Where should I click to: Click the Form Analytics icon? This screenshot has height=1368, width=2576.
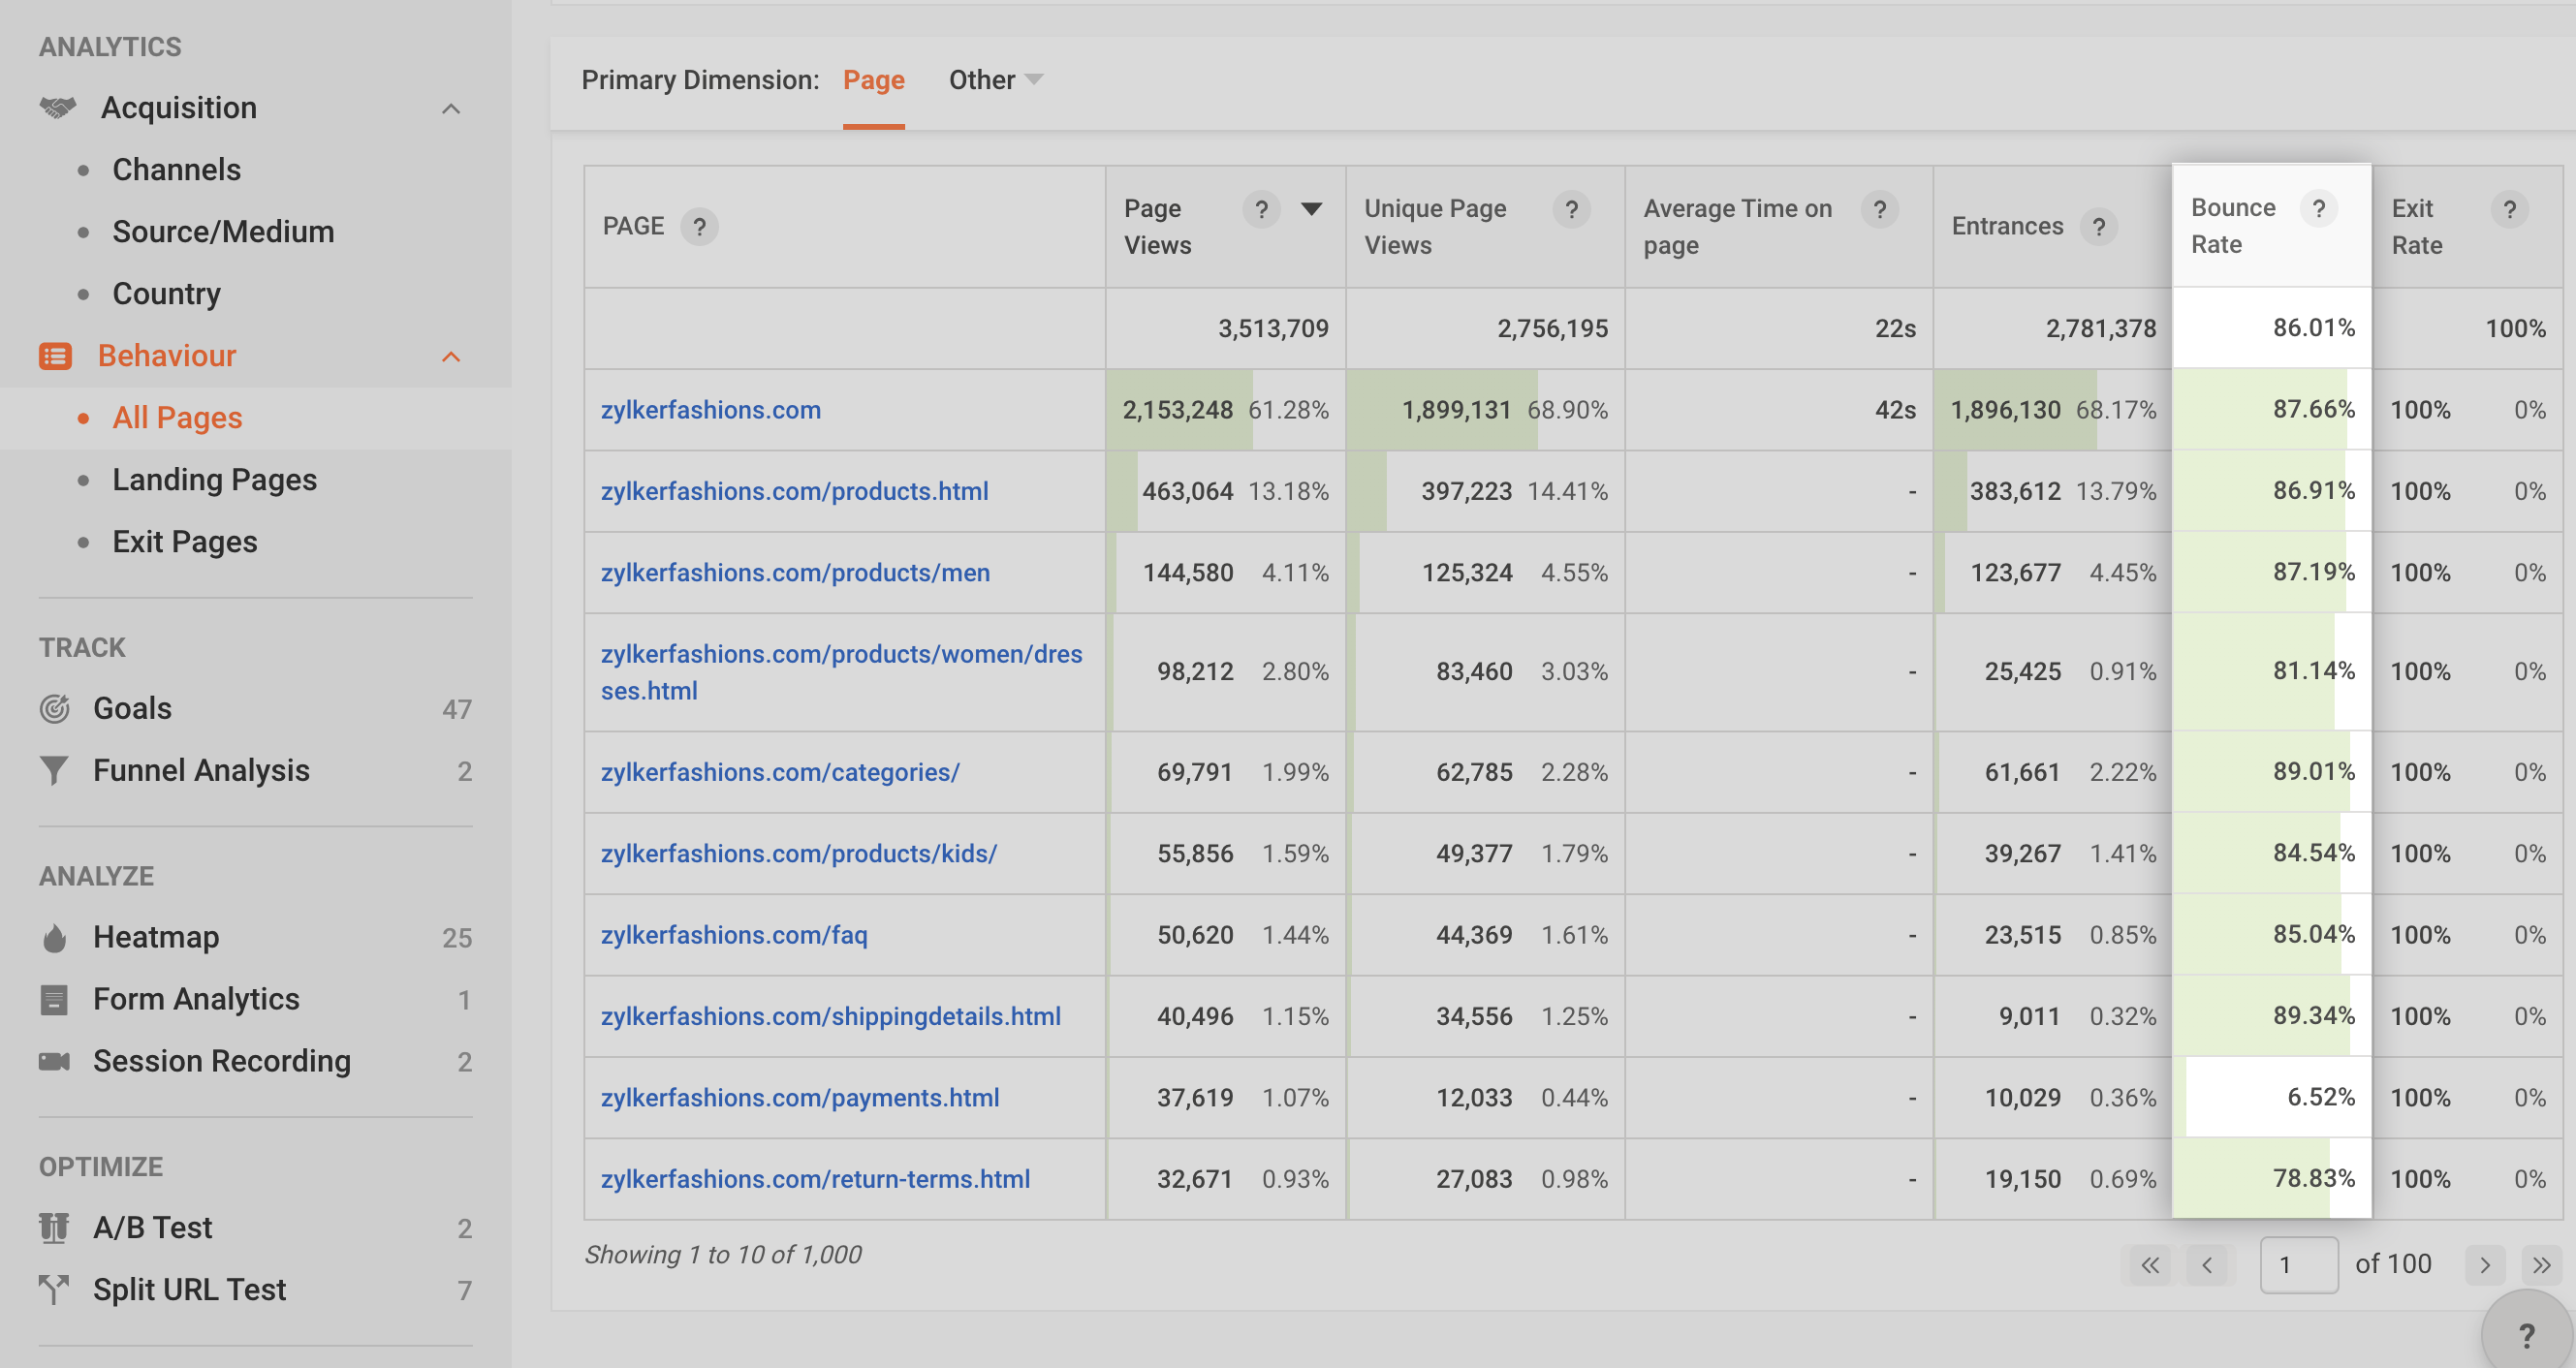point(55,1000)
